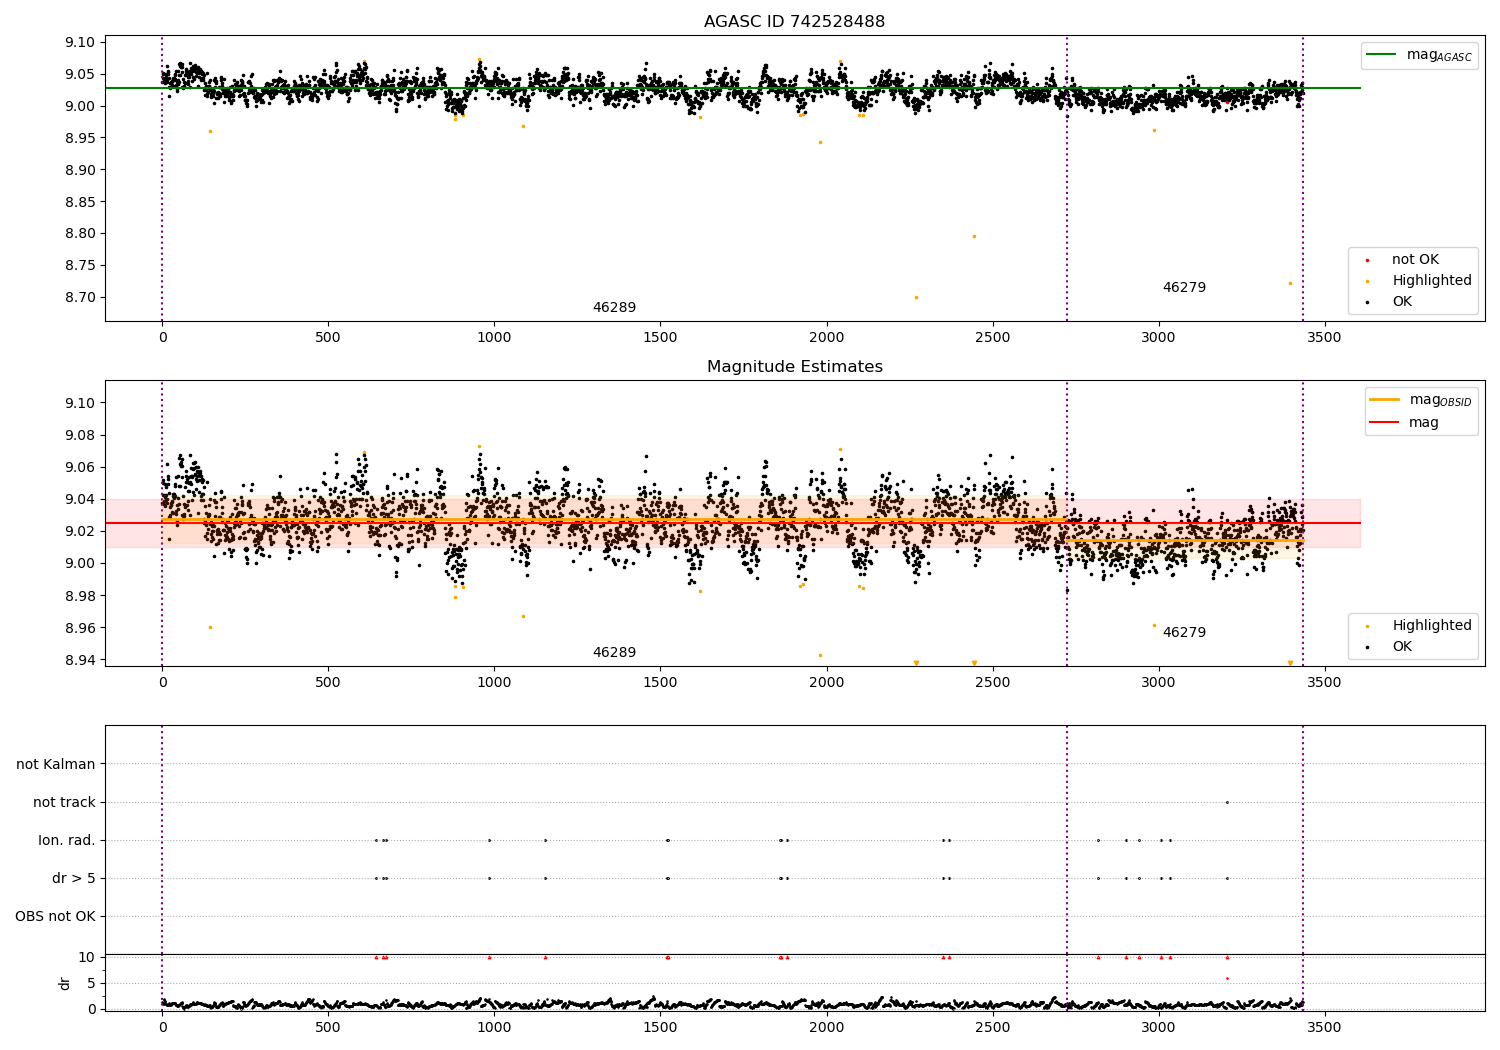Viewport: 1500px width, 1050px height.
Task: Click the orange outlier point near 8.70 around x=2270
Action: 916,297
